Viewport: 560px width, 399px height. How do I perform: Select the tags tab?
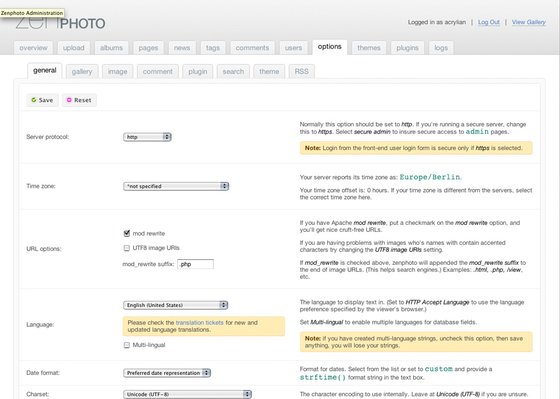click(212, 48)
